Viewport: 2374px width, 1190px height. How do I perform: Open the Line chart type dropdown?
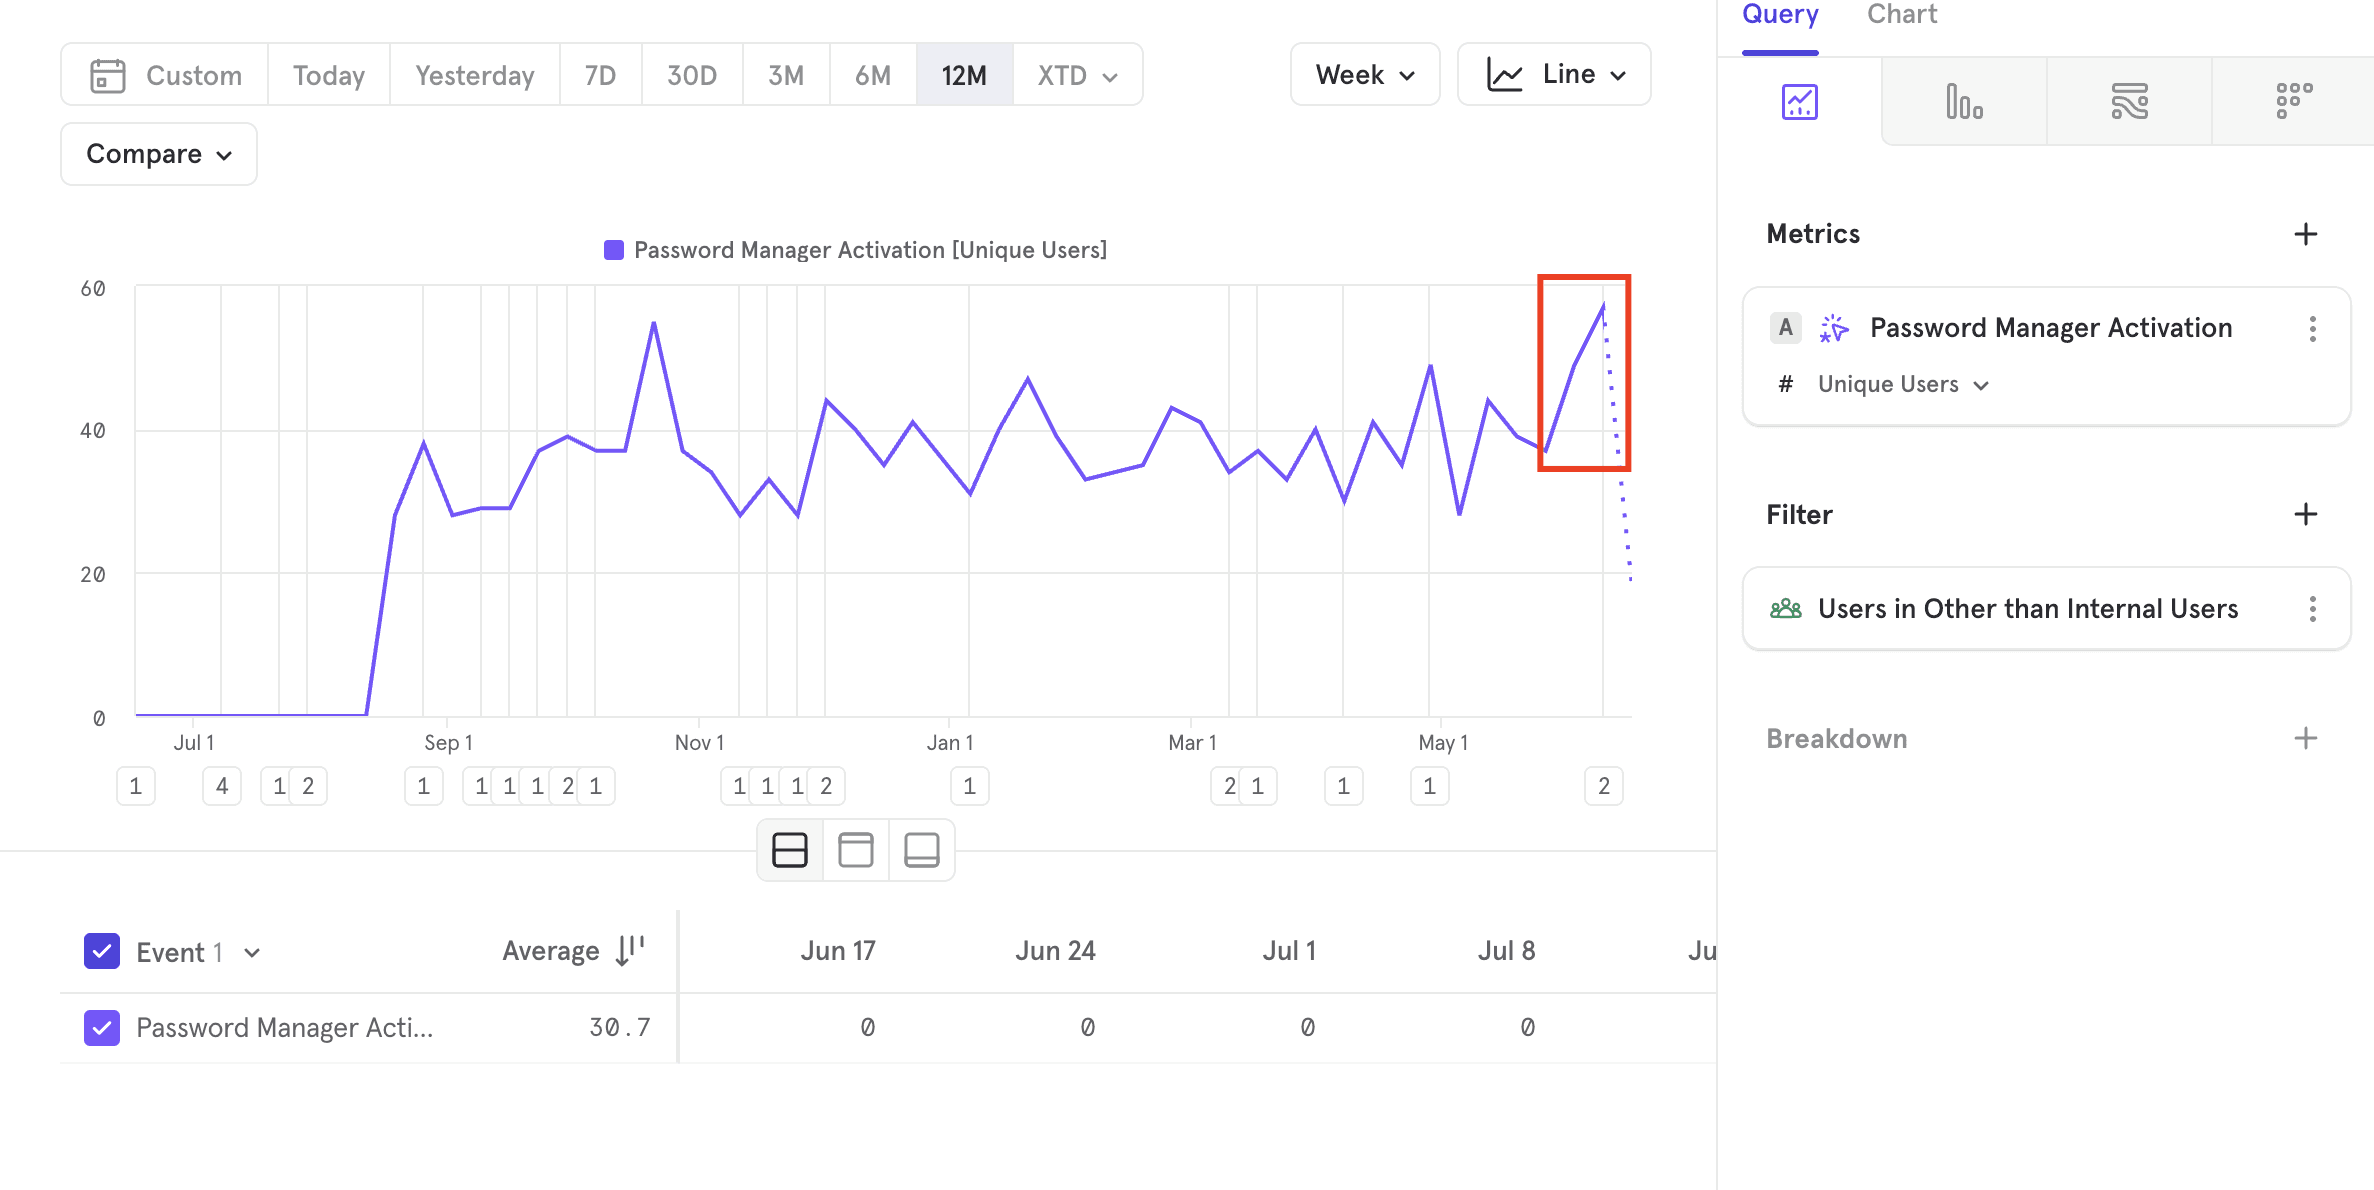pos(1554,75)
